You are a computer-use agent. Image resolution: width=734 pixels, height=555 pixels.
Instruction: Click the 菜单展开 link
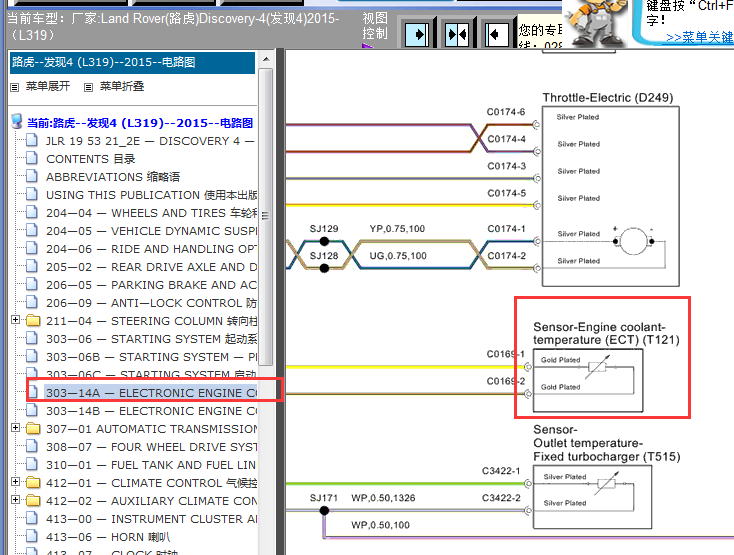coord(48,86)
